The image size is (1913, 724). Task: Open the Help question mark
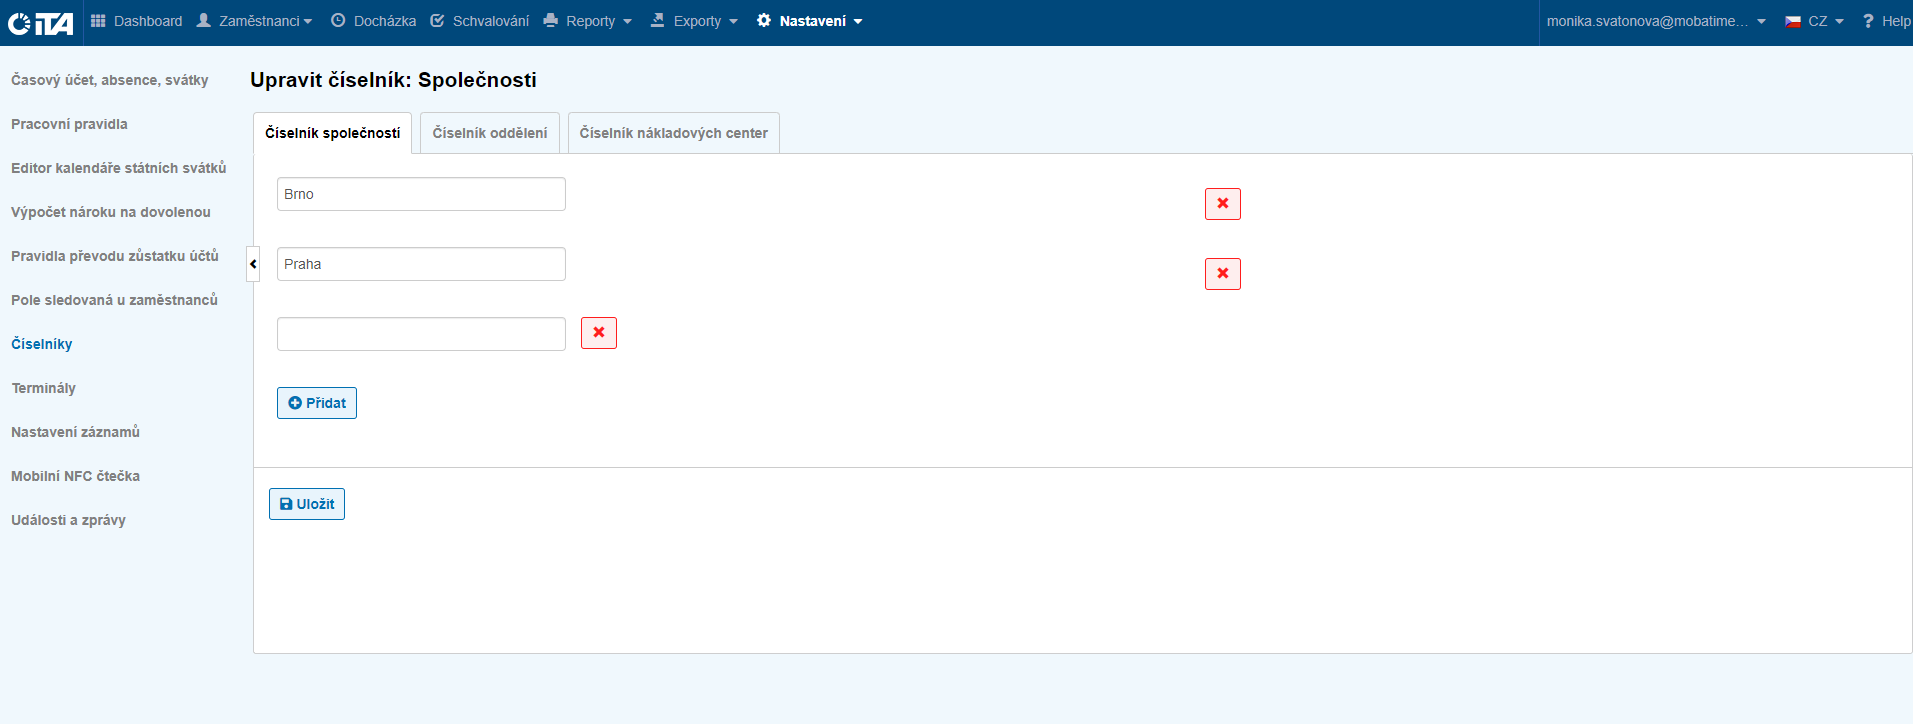click(1867, 21)
